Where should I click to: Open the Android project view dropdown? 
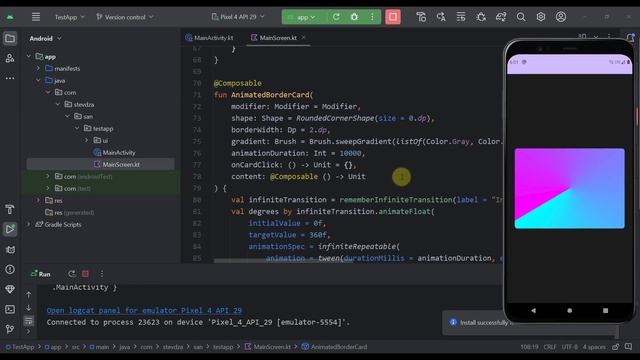(45, 38)
